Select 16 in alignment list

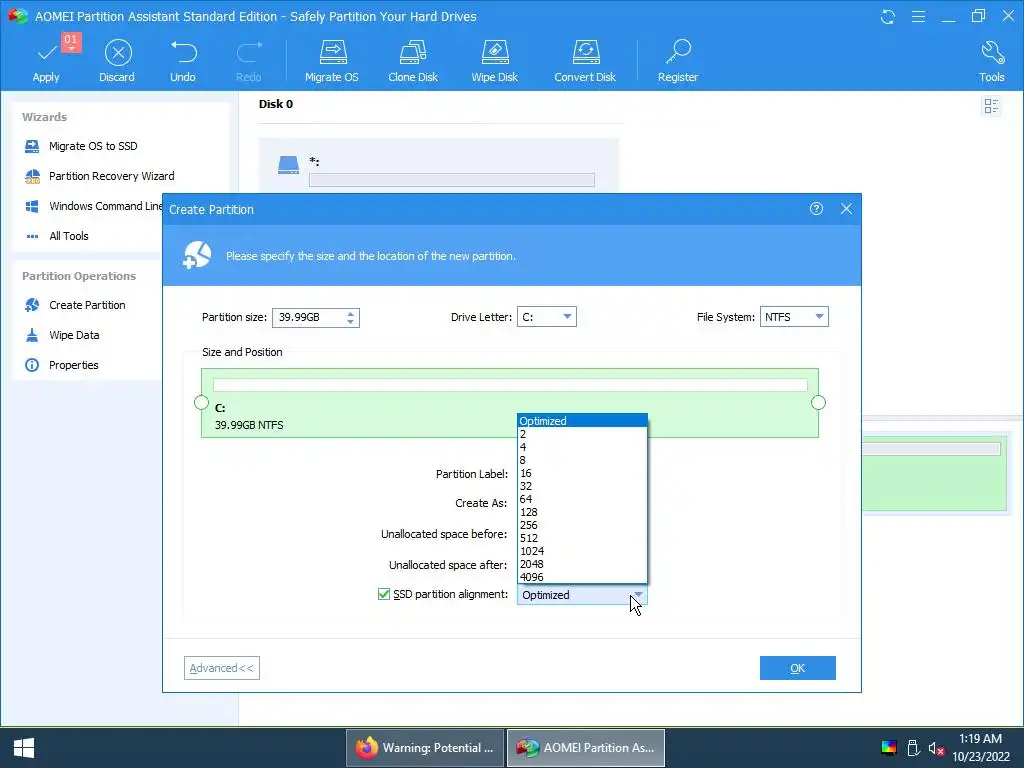coord(583,473)
